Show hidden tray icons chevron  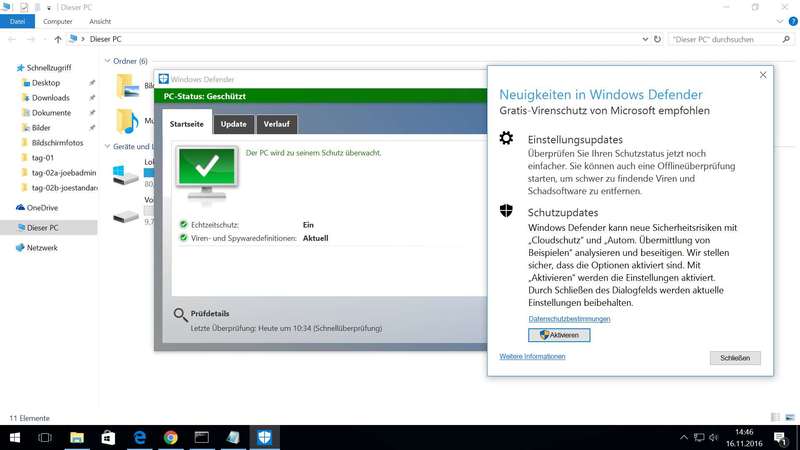684,438
